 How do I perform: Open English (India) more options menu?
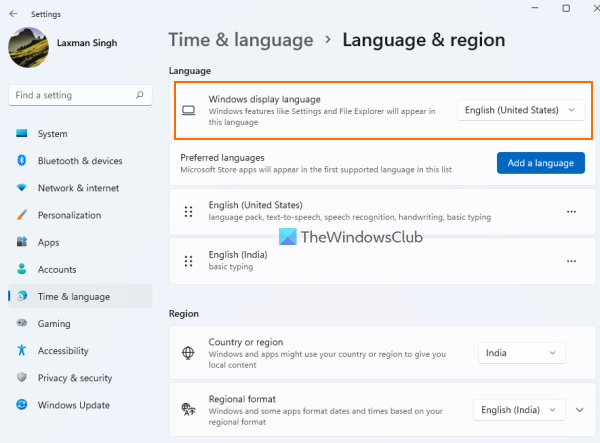pos(571,261)
